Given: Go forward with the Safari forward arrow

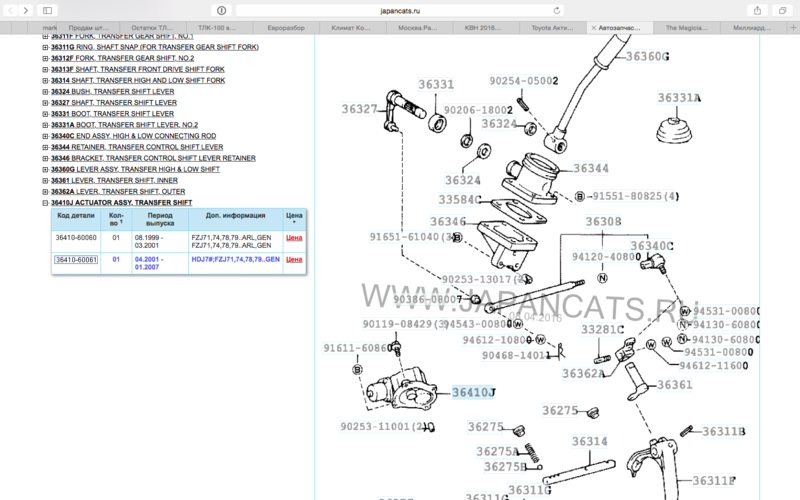Looking at the screenshot, I should (x=26, y=10).
